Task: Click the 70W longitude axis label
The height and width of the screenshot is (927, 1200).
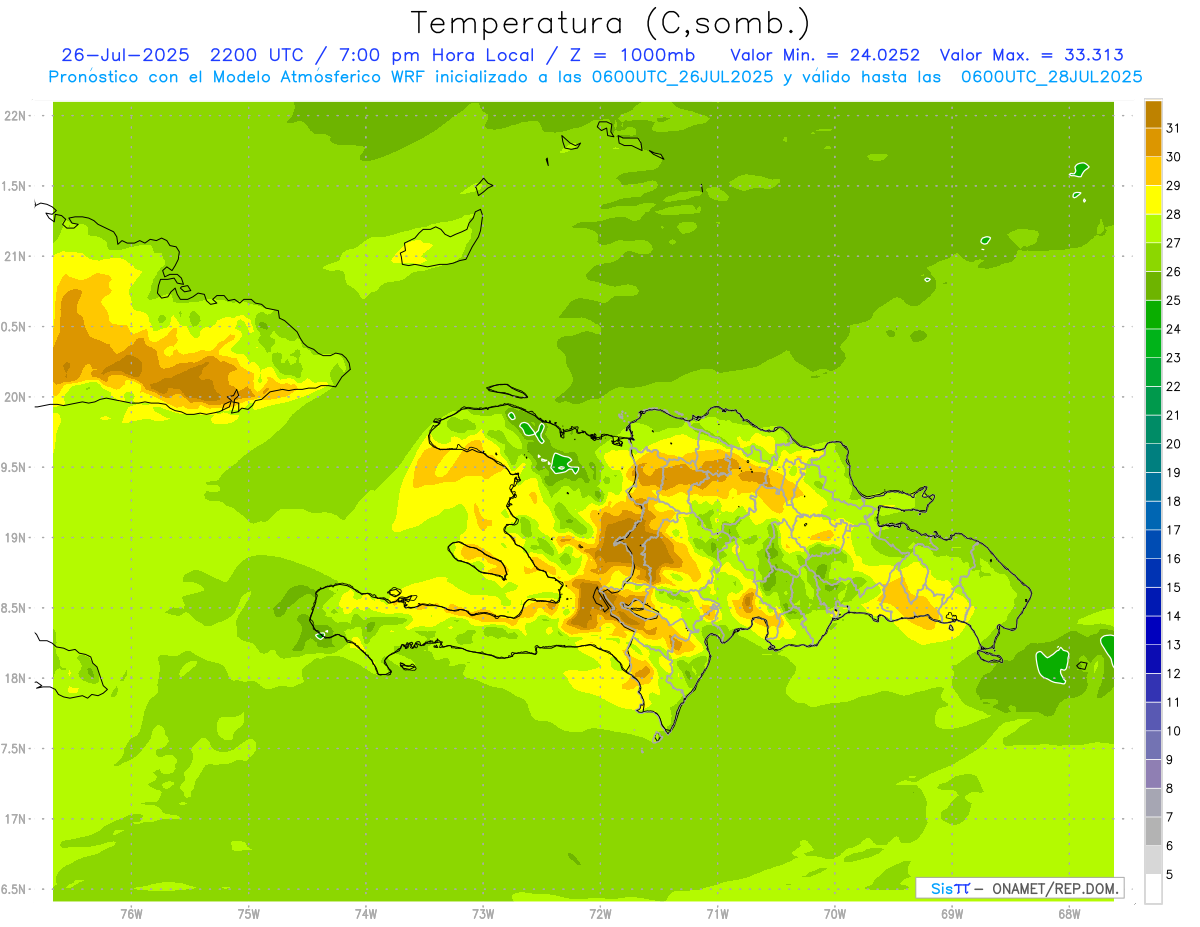Action: (x=835, y=914)
